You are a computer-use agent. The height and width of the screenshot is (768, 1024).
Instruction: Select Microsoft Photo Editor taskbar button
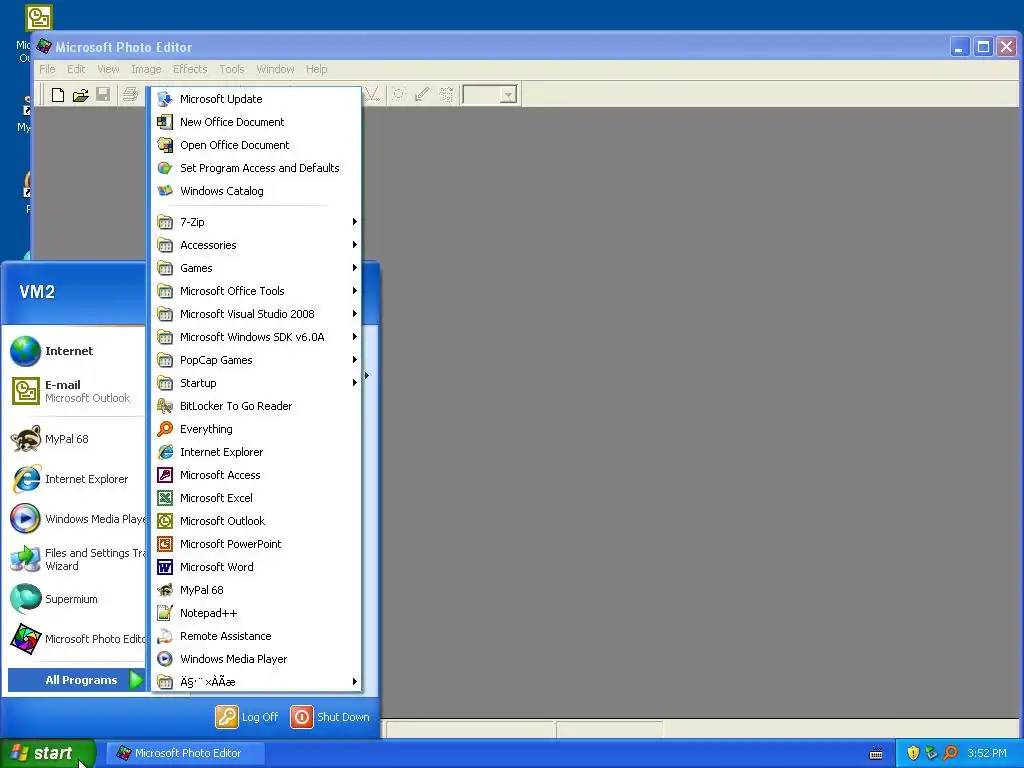click(x=185, y=753)
